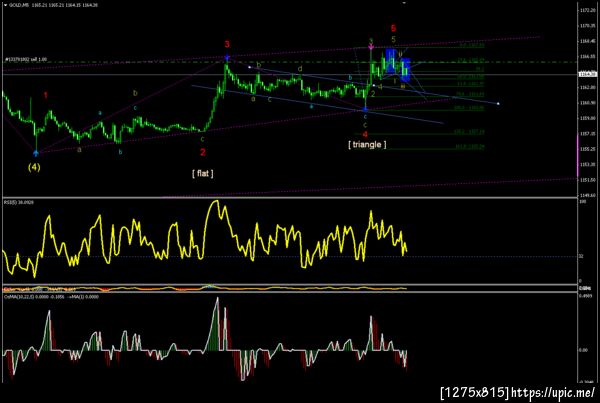This screenshot has width=600, height=403.
Task: Select the lower blue rectangle object
Action: [405, 70]
